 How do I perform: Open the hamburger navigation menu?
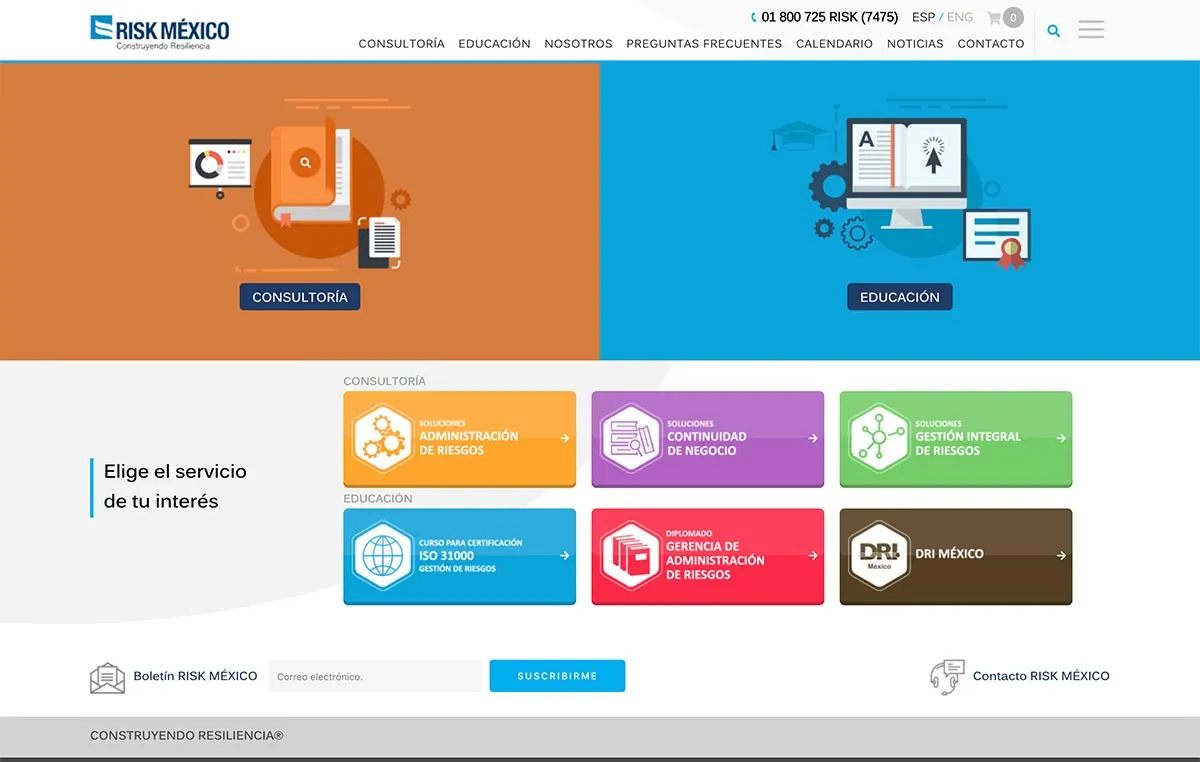tap(1091, 29)
